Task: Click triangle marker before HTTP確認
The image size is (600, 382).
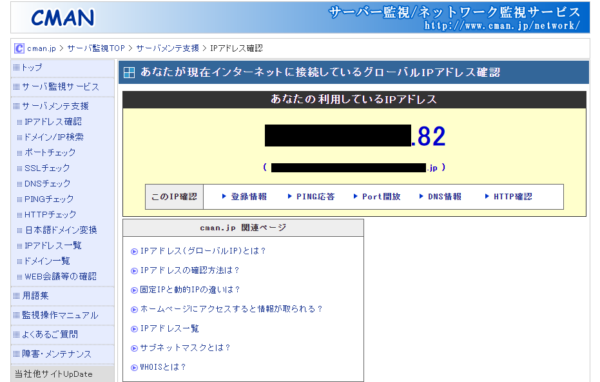Action: tap(487, 197)
